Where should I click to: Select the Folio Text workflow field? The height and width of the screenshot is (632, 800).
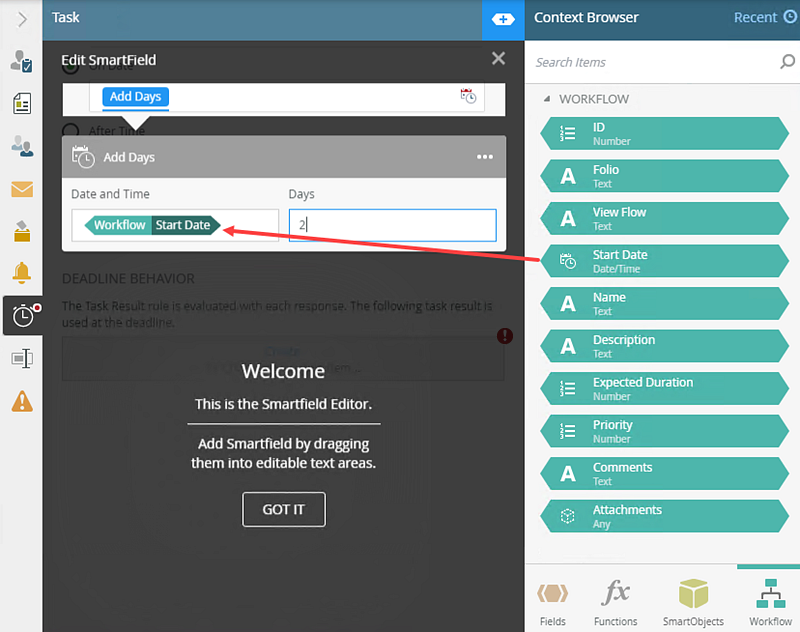(x=665, y=176)
